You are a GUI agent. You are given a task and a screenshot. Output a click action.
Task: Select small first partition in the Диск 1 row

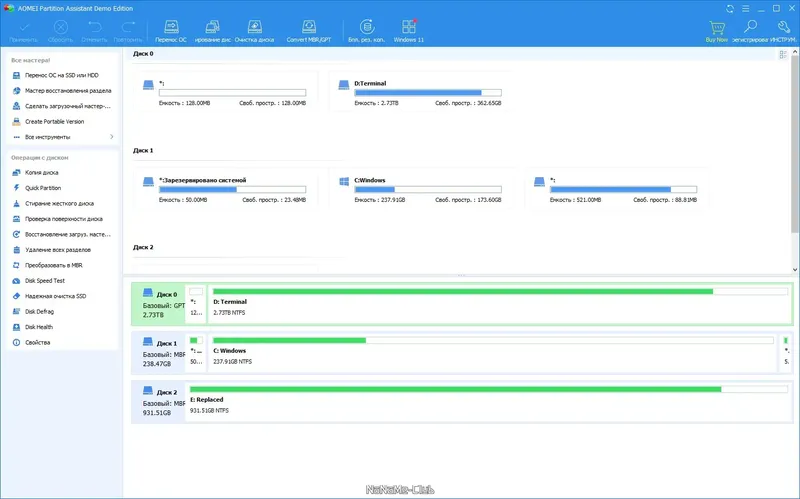(x=196, y=353)
